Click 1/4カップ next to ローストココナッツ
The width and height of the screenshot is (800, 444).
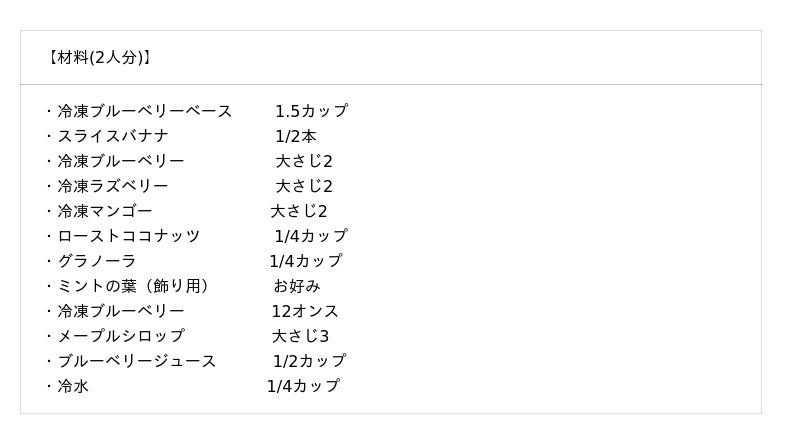[311, 236]
